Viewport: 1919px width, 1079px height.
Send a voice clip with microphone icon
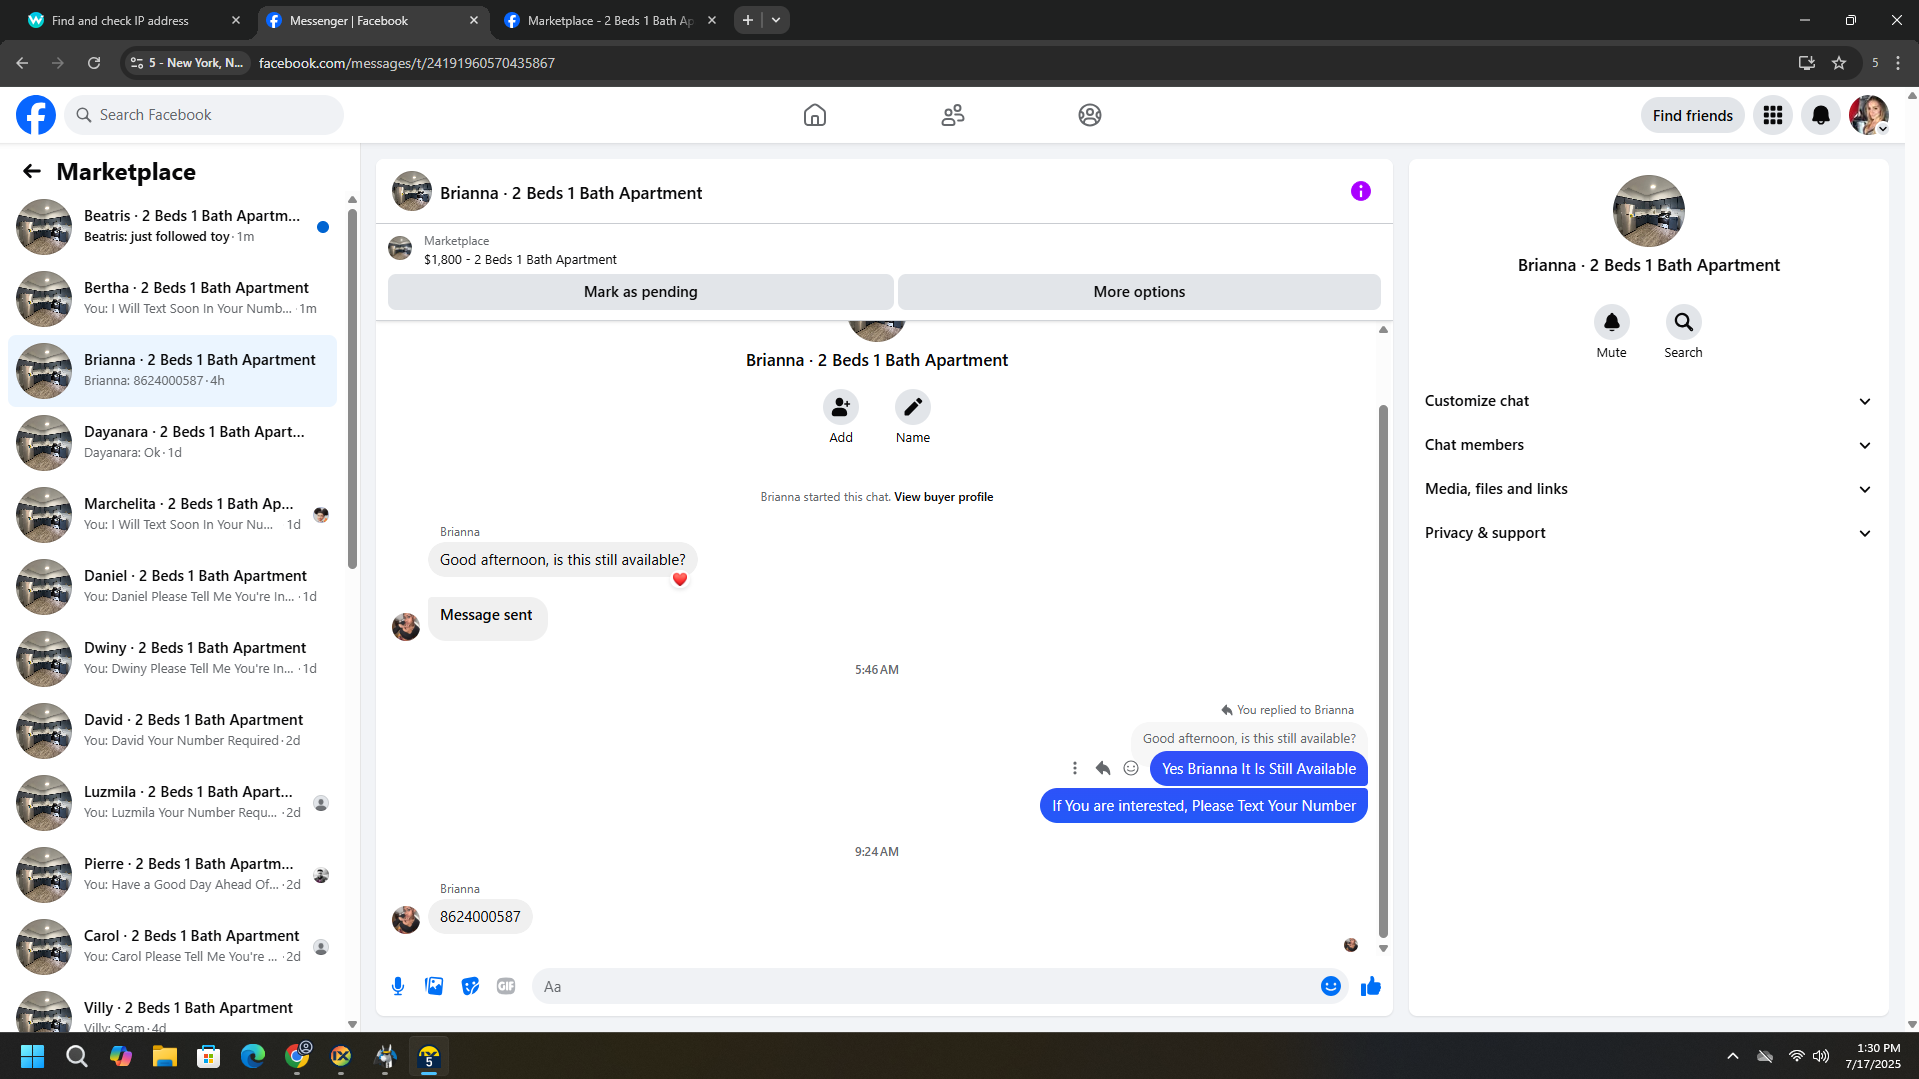398,986
